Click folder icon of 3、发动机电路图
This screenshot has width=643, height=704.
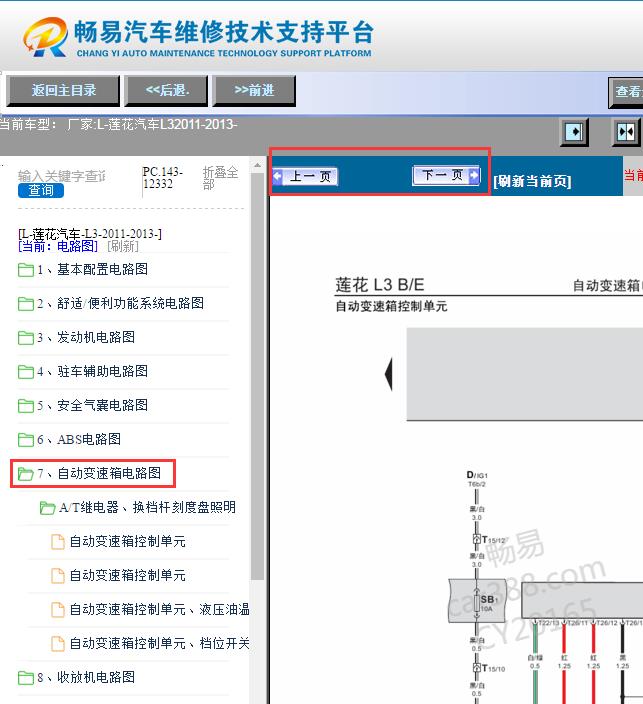(x=26, y=338)
